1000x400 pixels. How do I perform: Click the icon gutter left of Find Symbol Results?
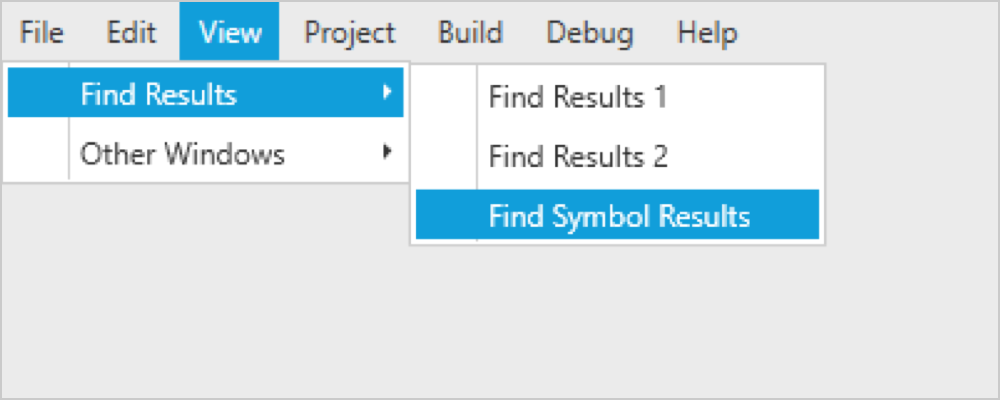[x=447, y=216]
